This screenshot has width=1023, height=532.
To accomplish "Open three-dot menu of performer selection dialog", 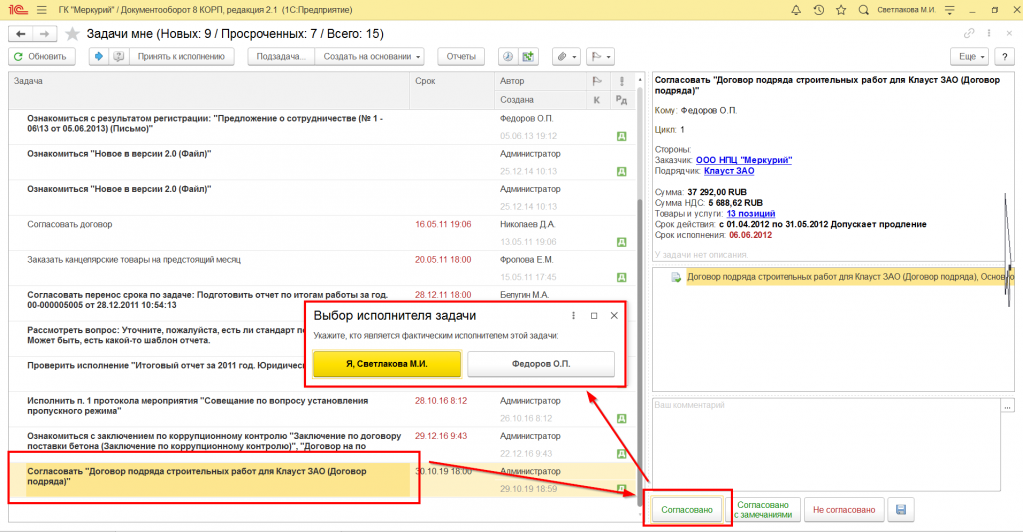I will 573,316.
